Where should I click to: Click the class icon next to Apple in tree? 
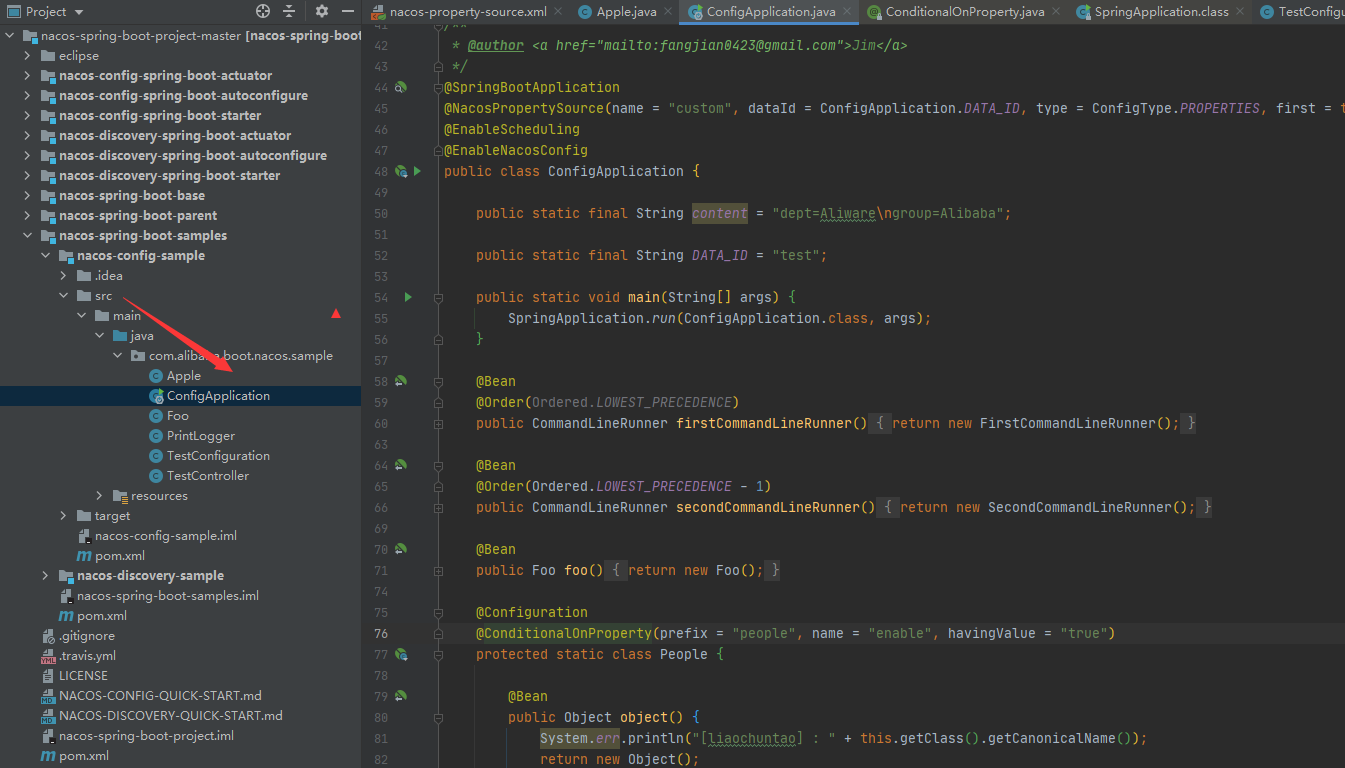[157, 375]
